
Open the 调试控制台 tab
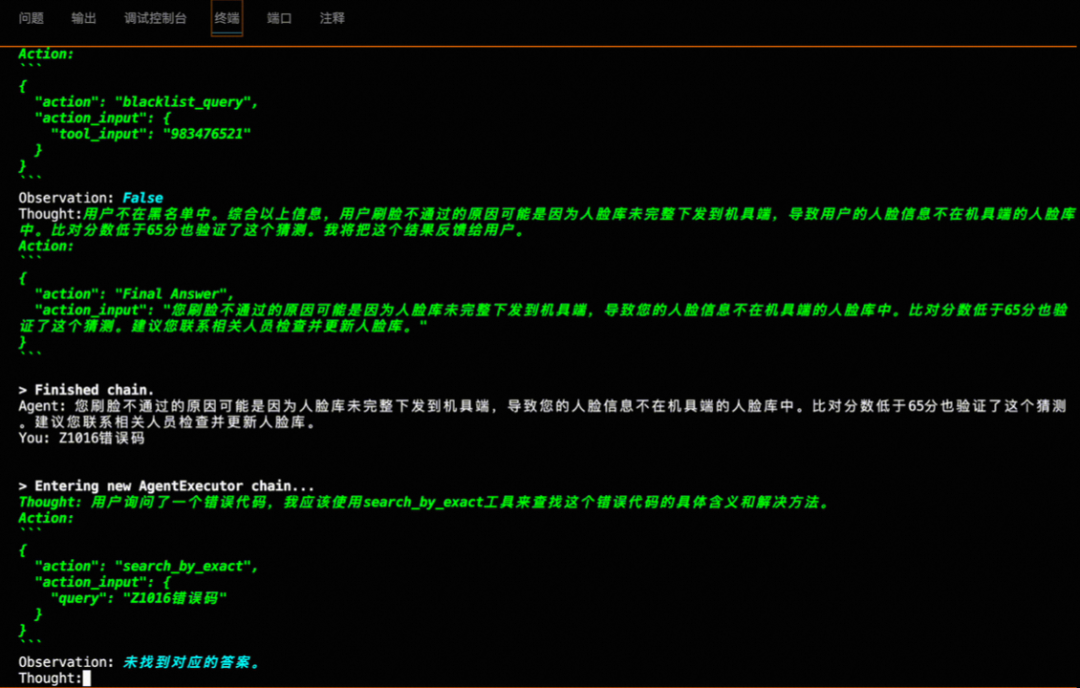tap(155, 19)
